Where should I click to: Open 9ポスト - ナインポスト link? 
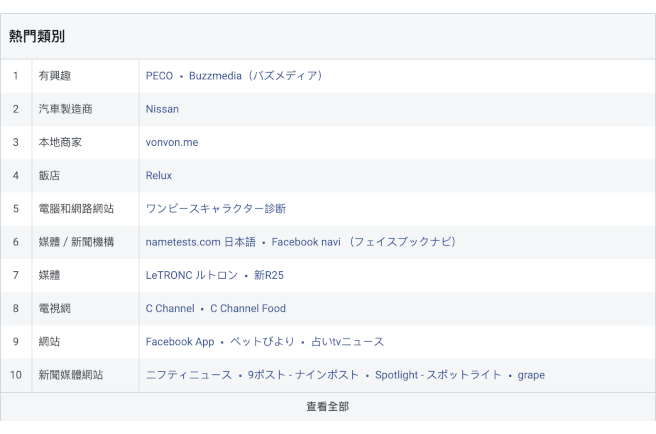pos(303,375)
